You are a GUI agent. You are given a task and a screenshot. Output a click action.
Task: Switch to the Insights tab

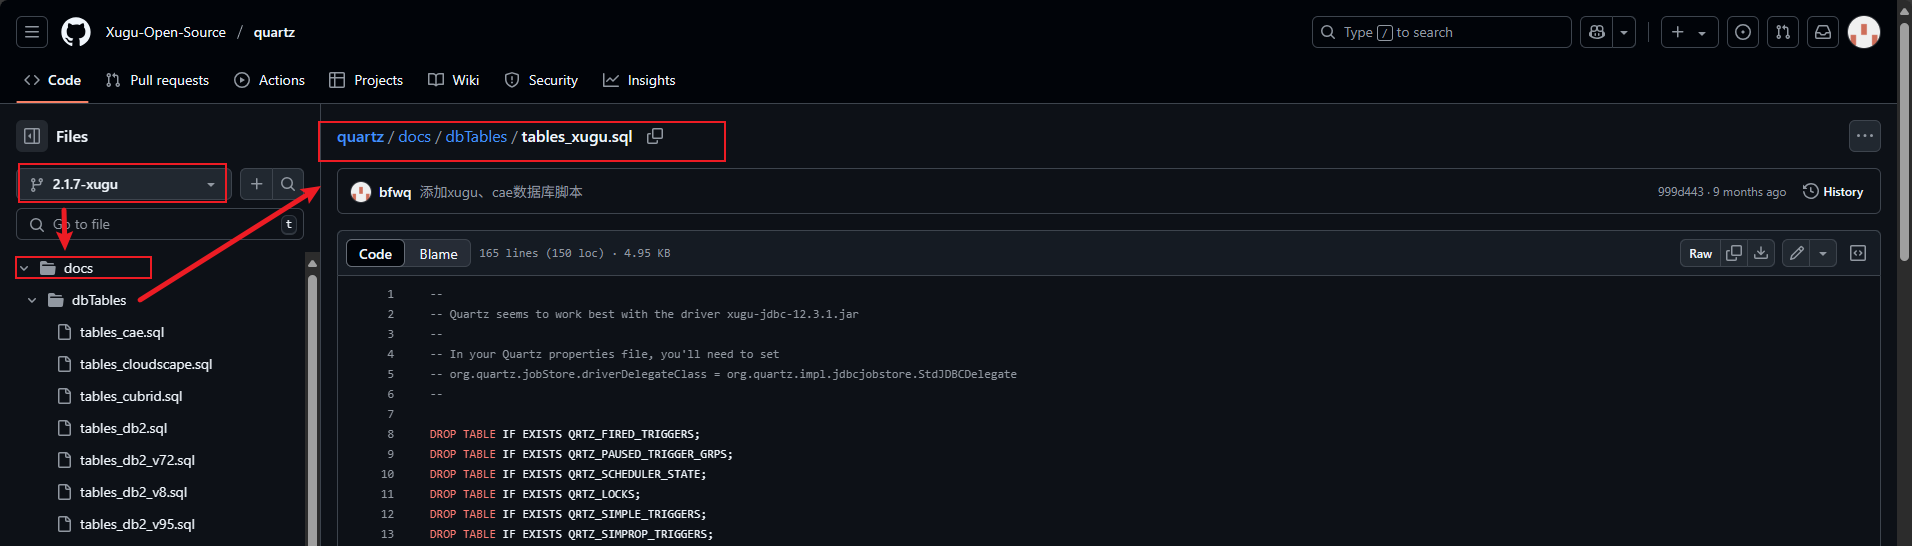(x=639, y=80)
